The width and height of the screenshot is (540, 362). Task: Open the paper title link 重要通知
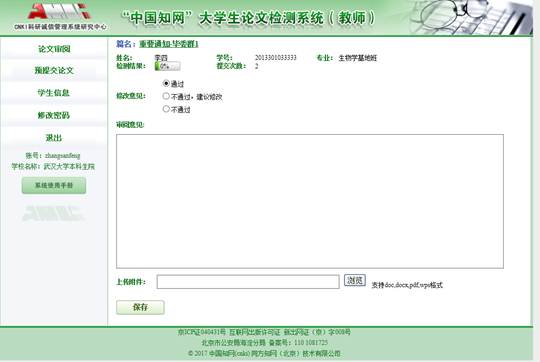pyautogui.click(x=169, y=44)
